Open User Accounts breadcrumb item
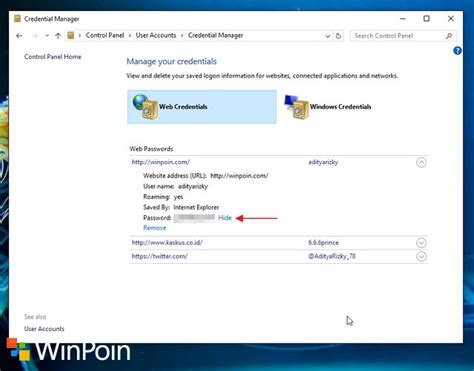Image resolution: width=474 pixels, height=371 pixels. [x=156, y=35]
